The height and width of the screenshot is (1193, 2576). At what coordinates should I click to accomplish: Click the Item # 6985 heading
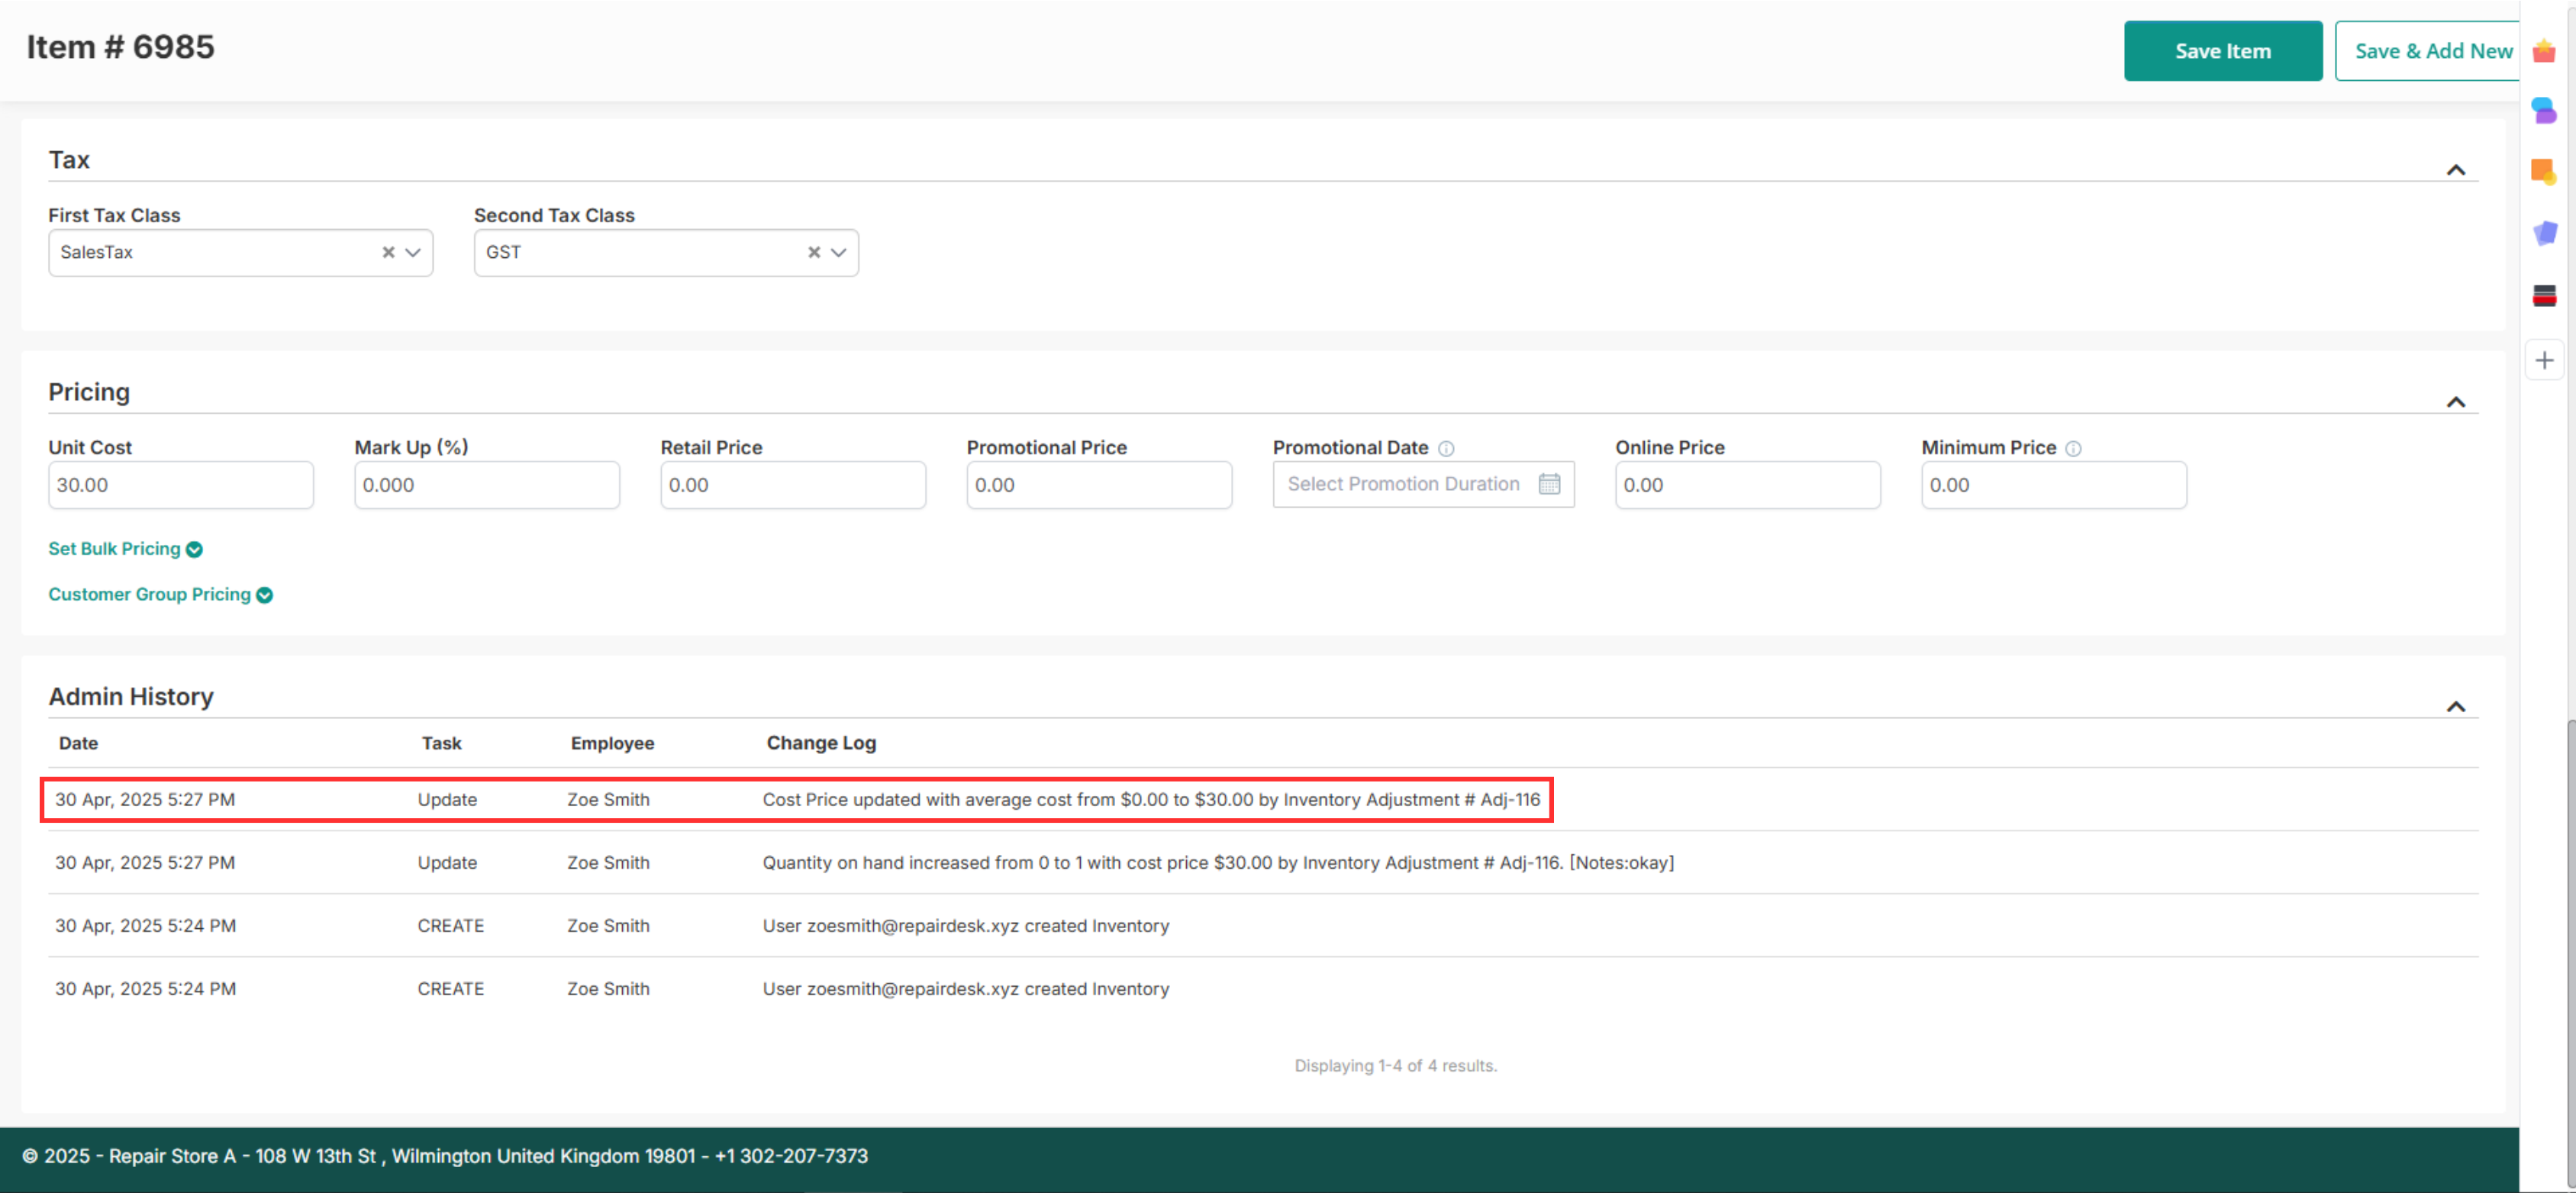pyautogui.click(x=120, y=47)
